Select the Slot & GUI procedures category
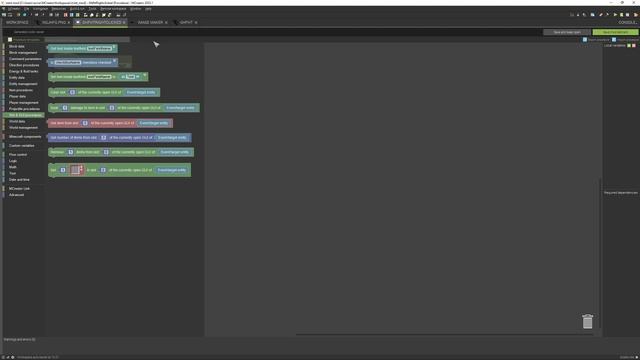 pos(25,115)
